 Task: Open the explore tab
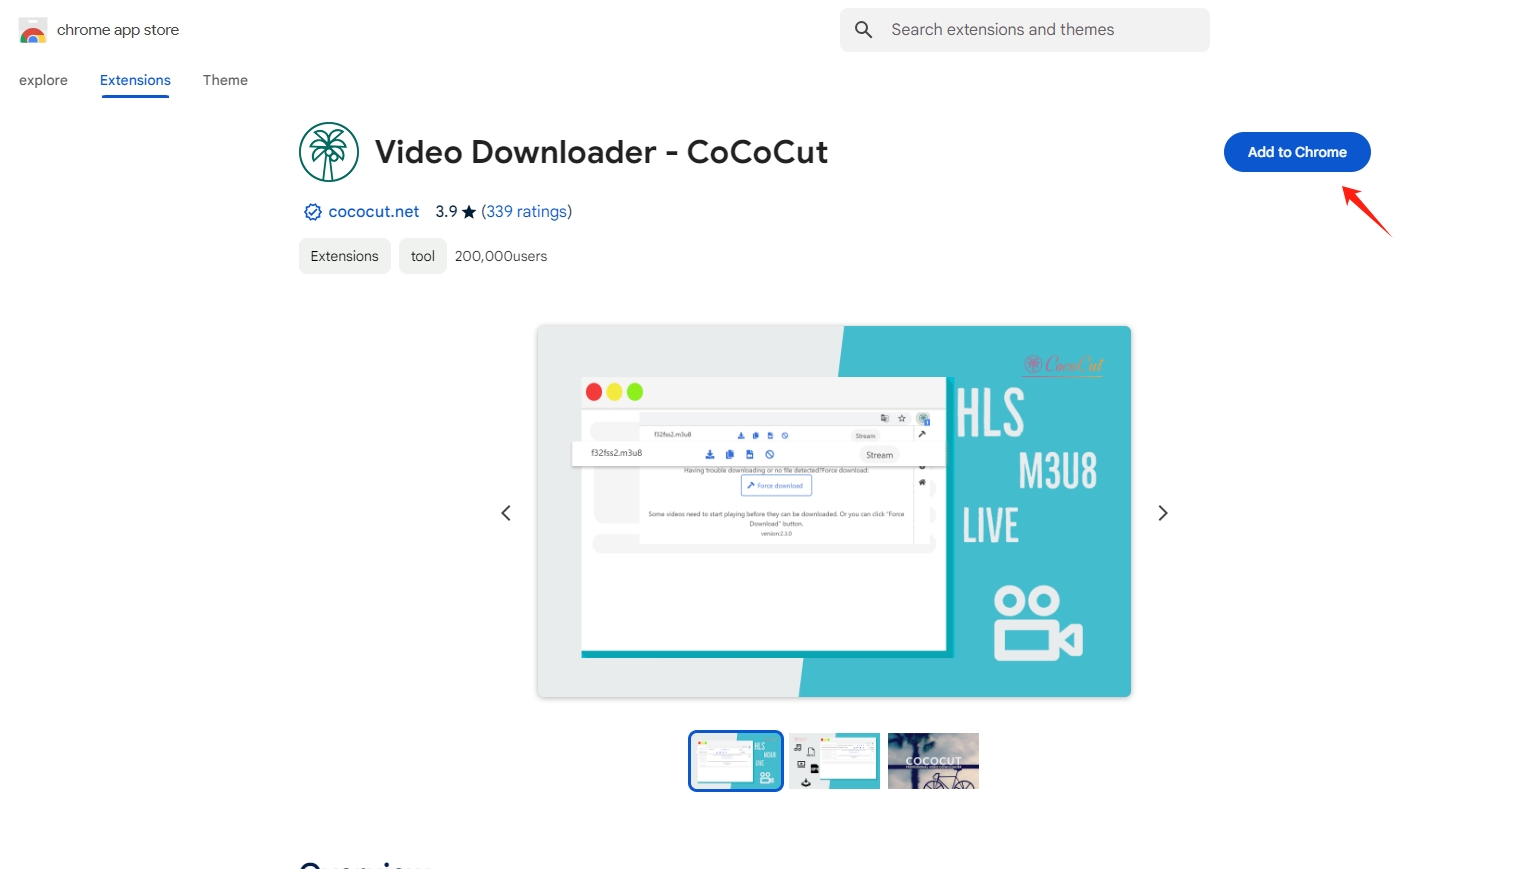[43, 80]
